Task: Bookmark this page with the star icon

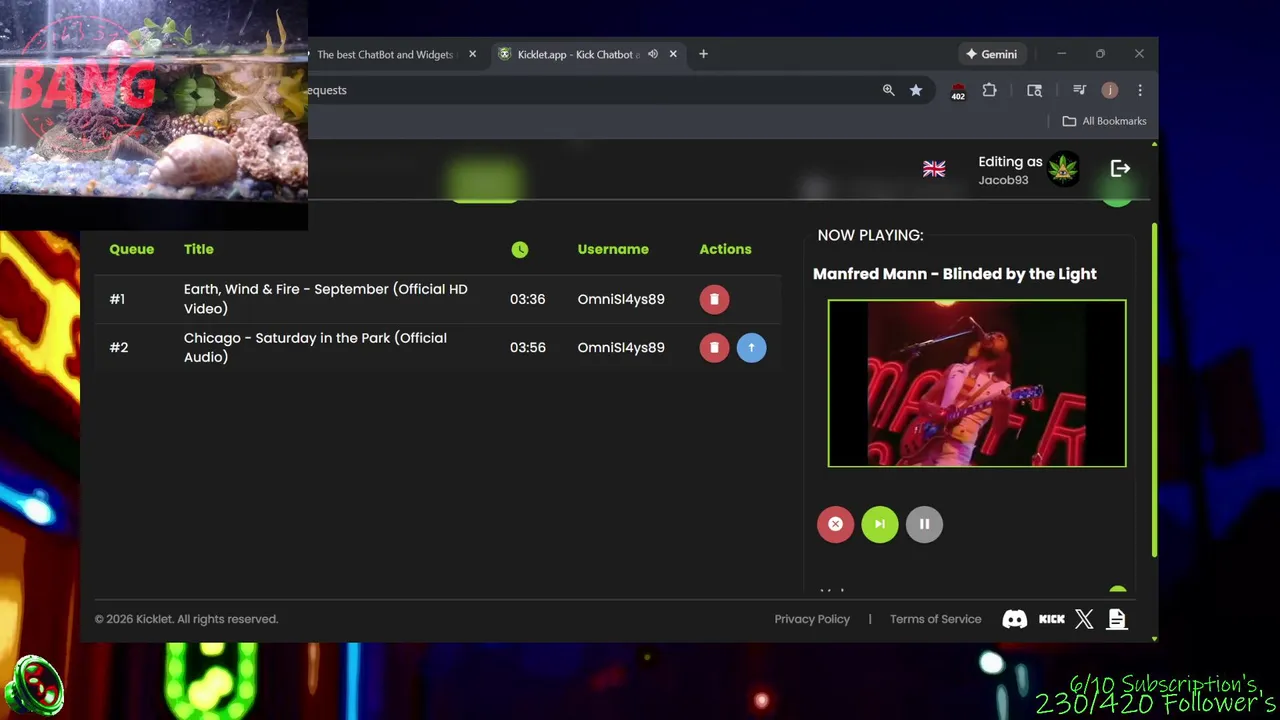Action: click(916, 90)
